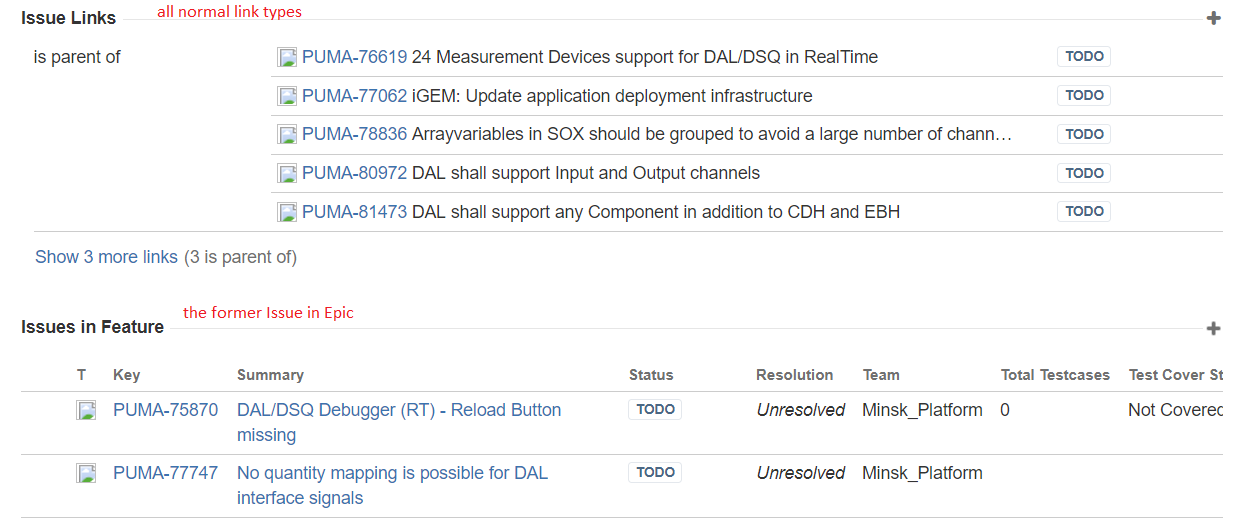Open linked issue PUMA-76619

click(354, 57)
